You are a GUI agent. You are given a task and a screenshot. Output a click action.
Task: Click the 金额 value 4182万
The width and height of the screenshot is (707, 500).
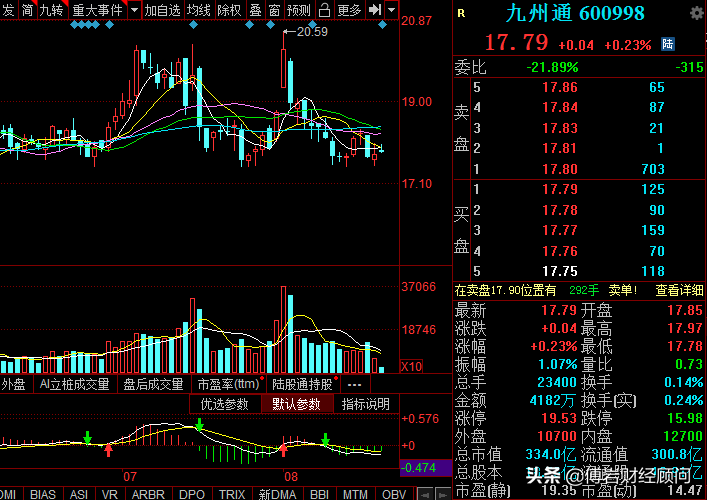pyautogui.click(x=553, y=400)
